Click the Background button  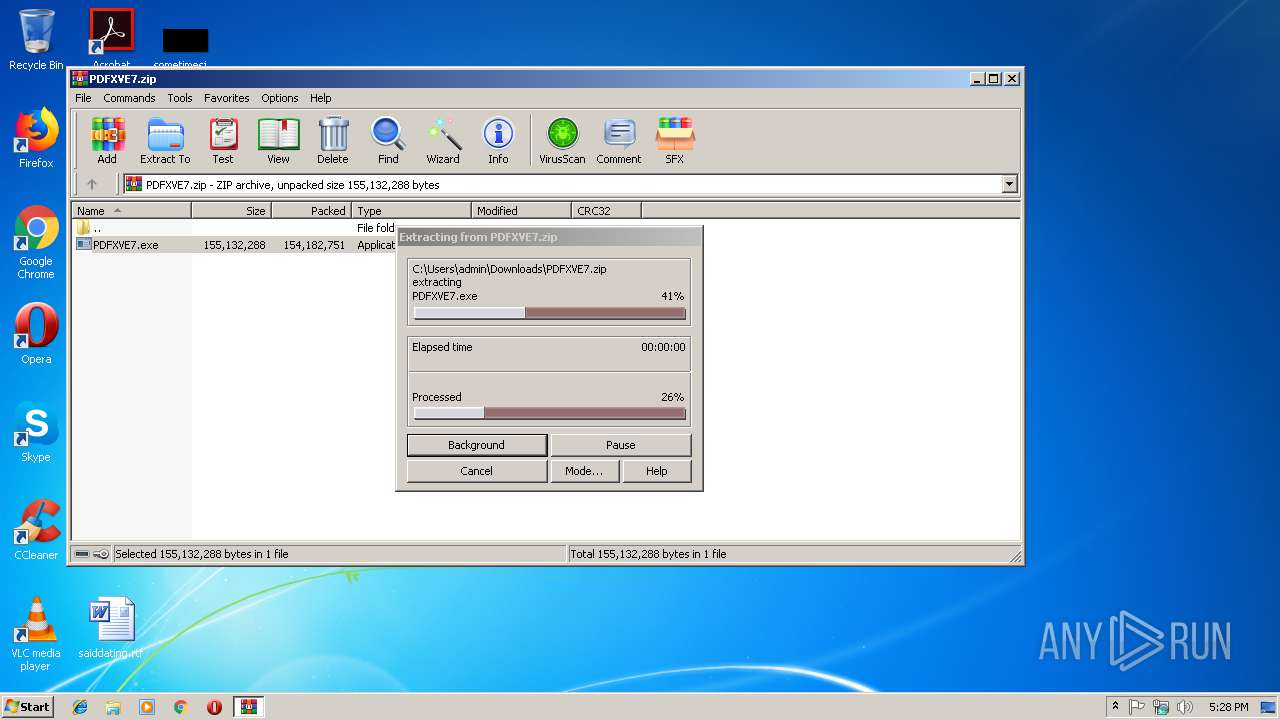(x=477, y=445)
